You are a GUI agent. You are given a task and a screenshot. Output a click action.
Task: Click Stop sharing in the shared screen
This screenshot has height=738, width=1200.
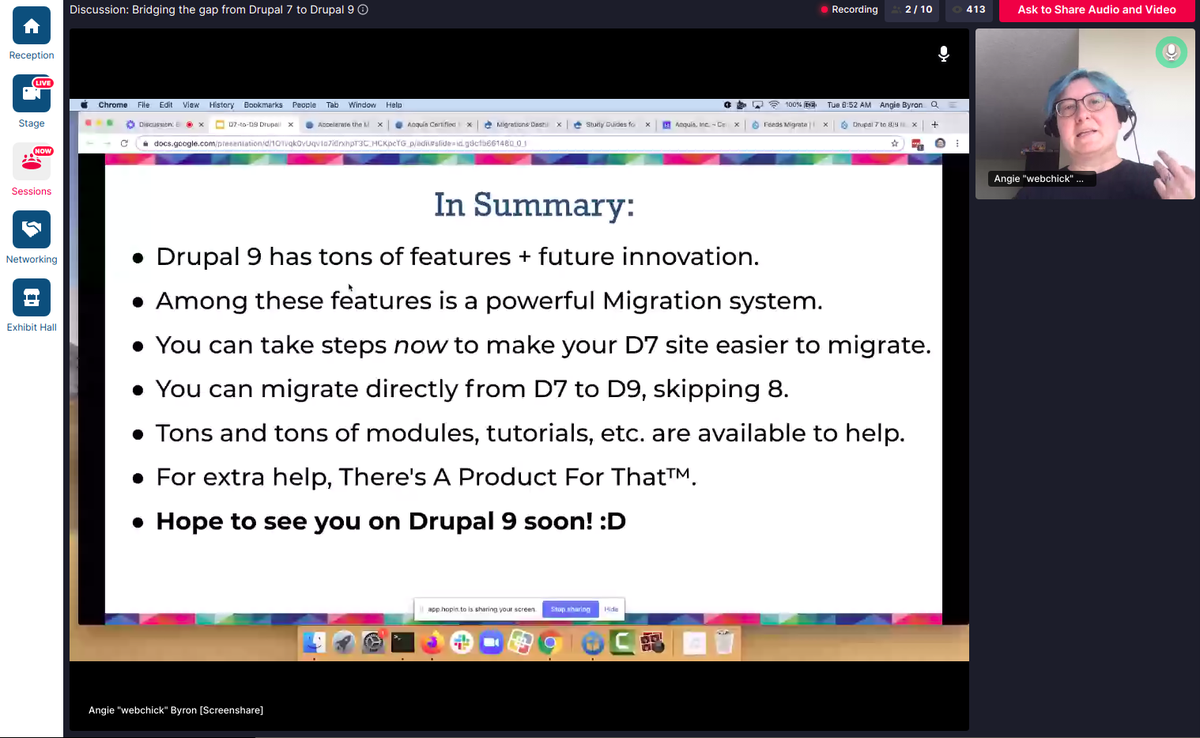pyautogui.click(x=570, y=609)
